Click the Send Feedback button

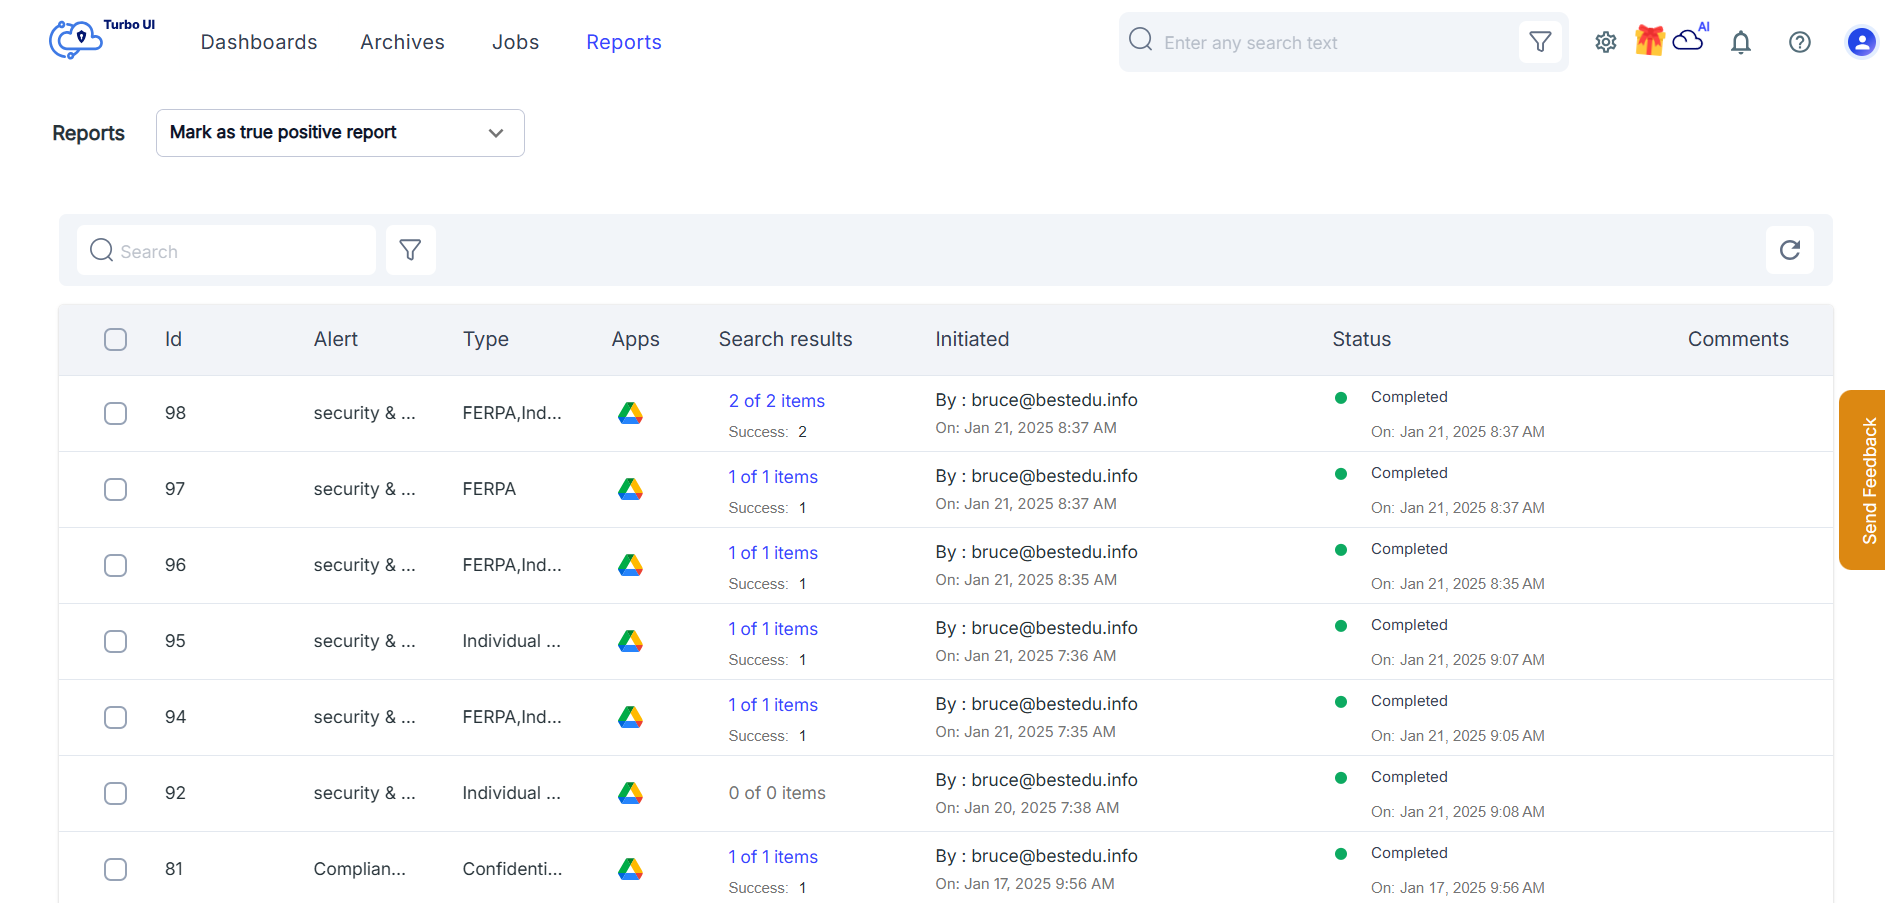tap(1866, 478)
